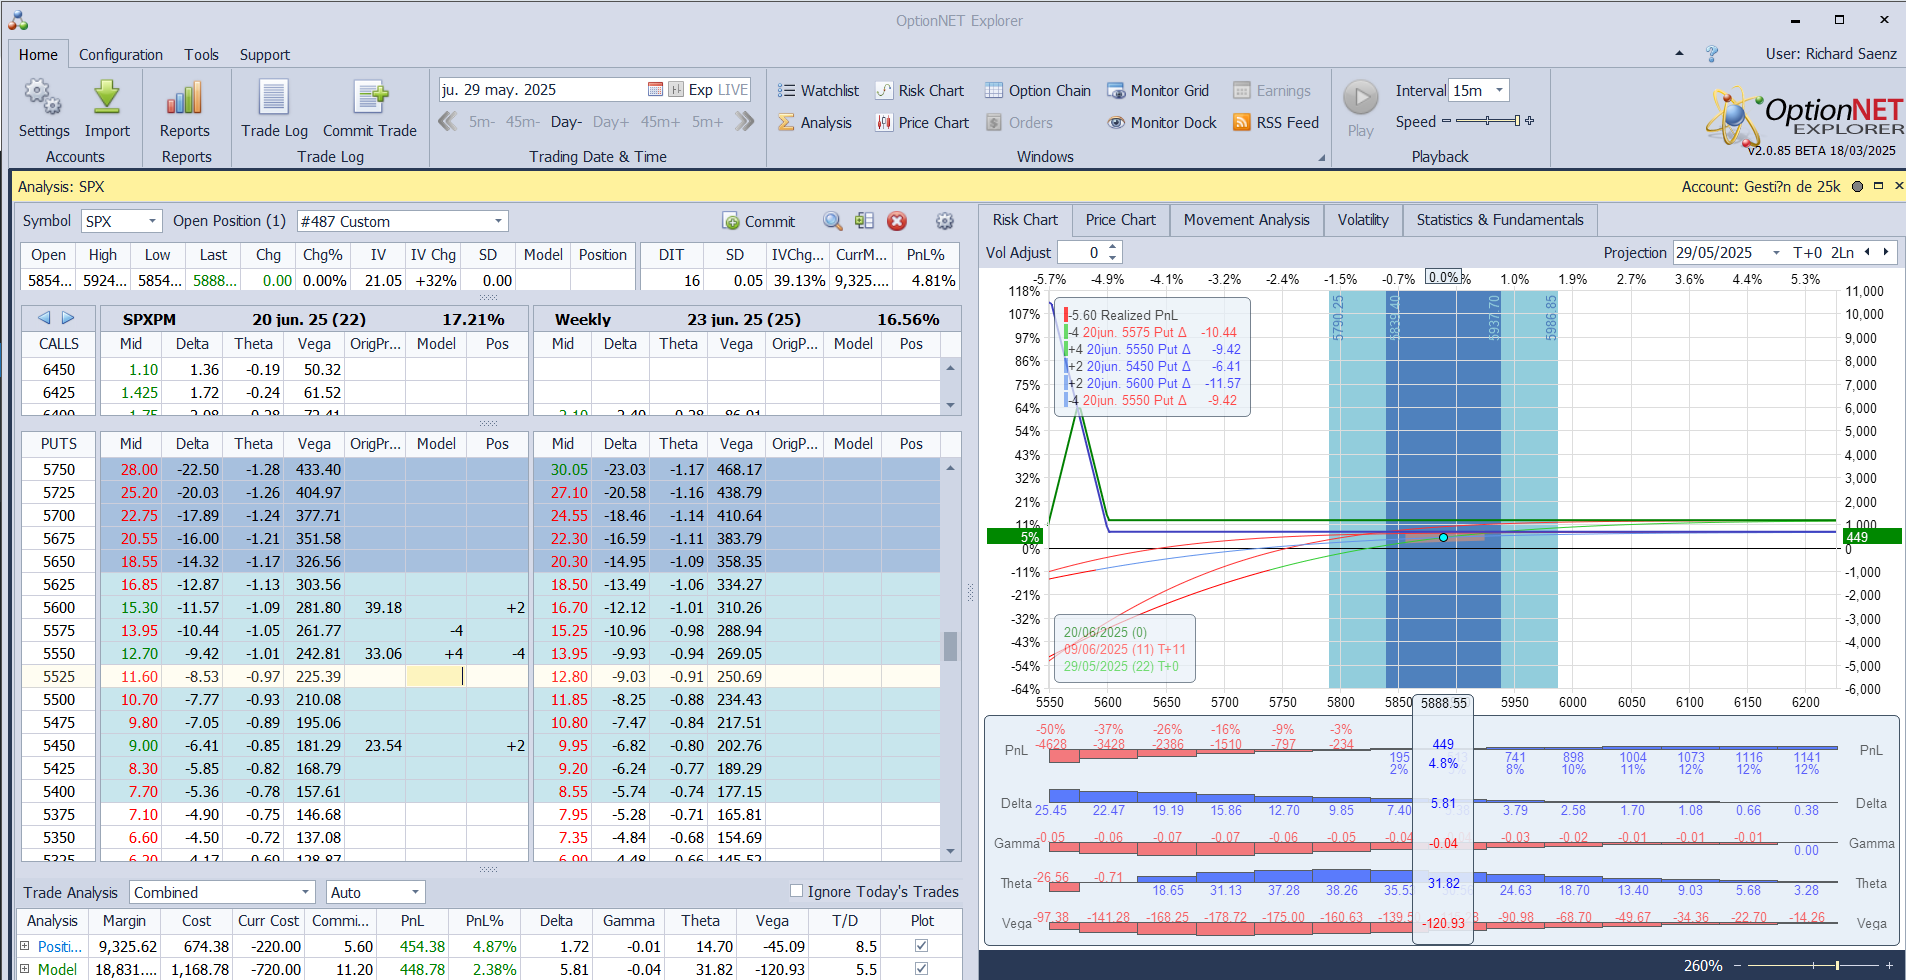Step forward with the Day+ button
The height and width of the screenshot is (980, 1906).
click(610, 122)
